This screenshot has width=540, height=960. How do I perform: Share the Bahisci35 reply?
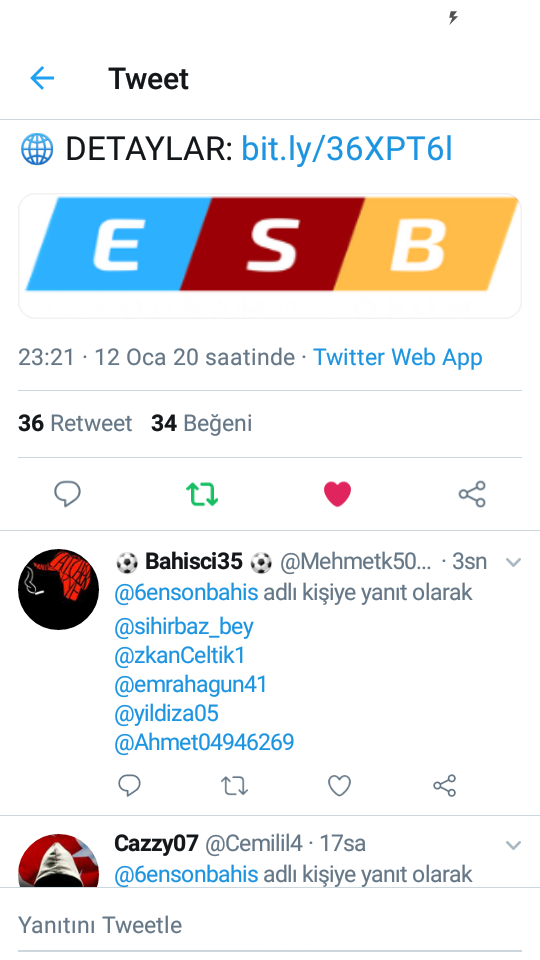click(x=444, y=785)
